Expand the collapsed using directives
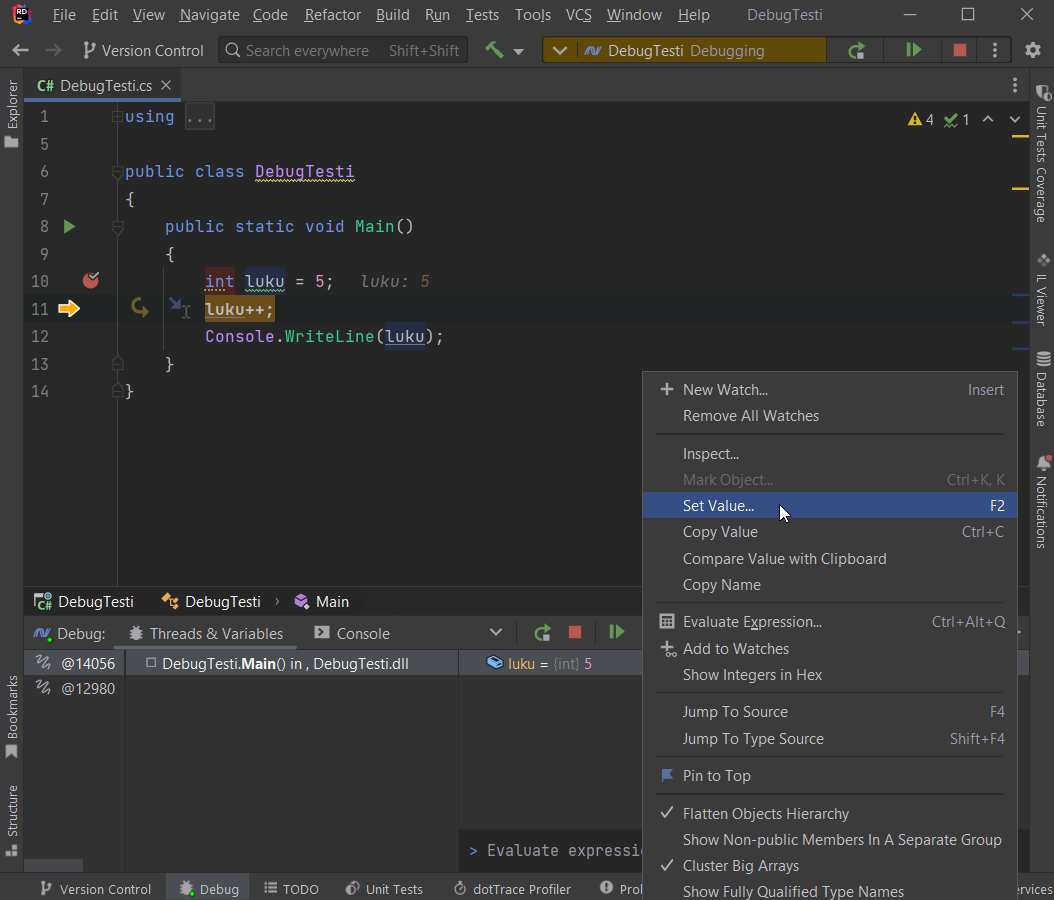 click(x=199, y=117)
